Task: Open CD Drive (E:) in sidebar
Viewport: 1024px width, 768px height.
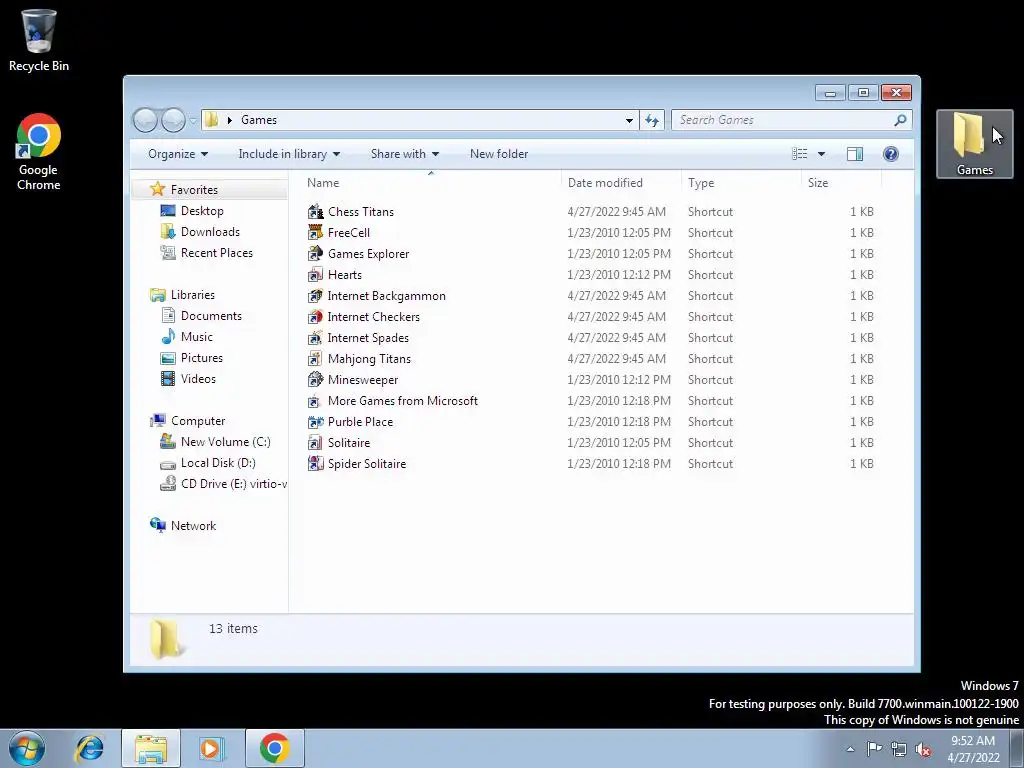Action: [223, 484]
